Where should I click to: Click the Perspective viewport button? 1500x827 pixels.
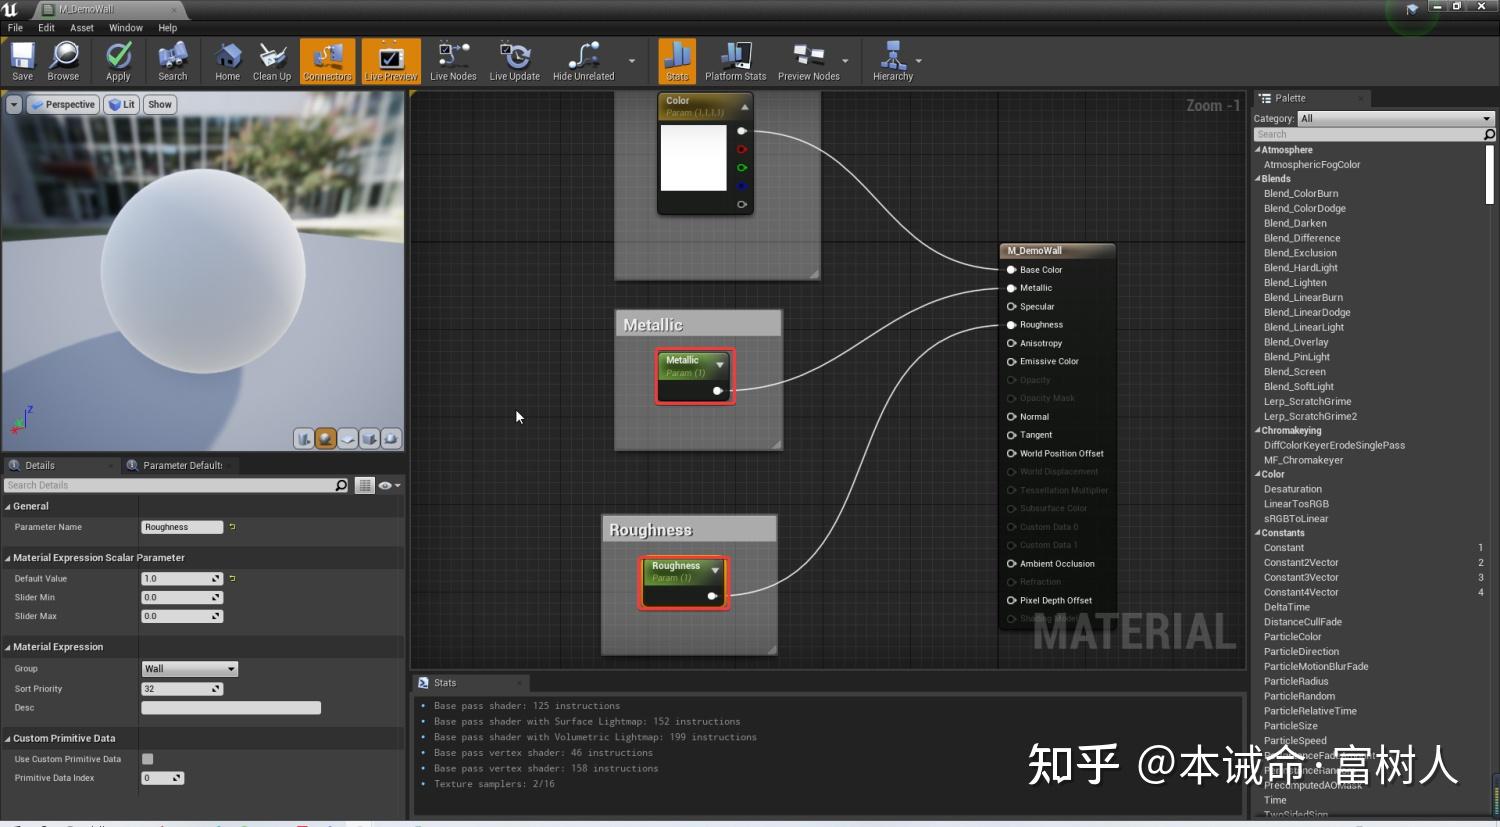[x=63, y=104]
